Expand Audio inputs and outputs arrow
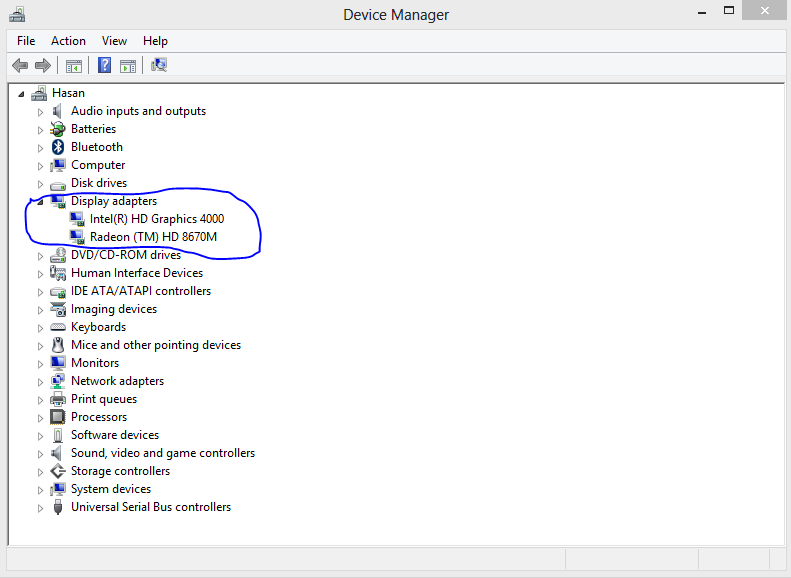 click(40, 112)
